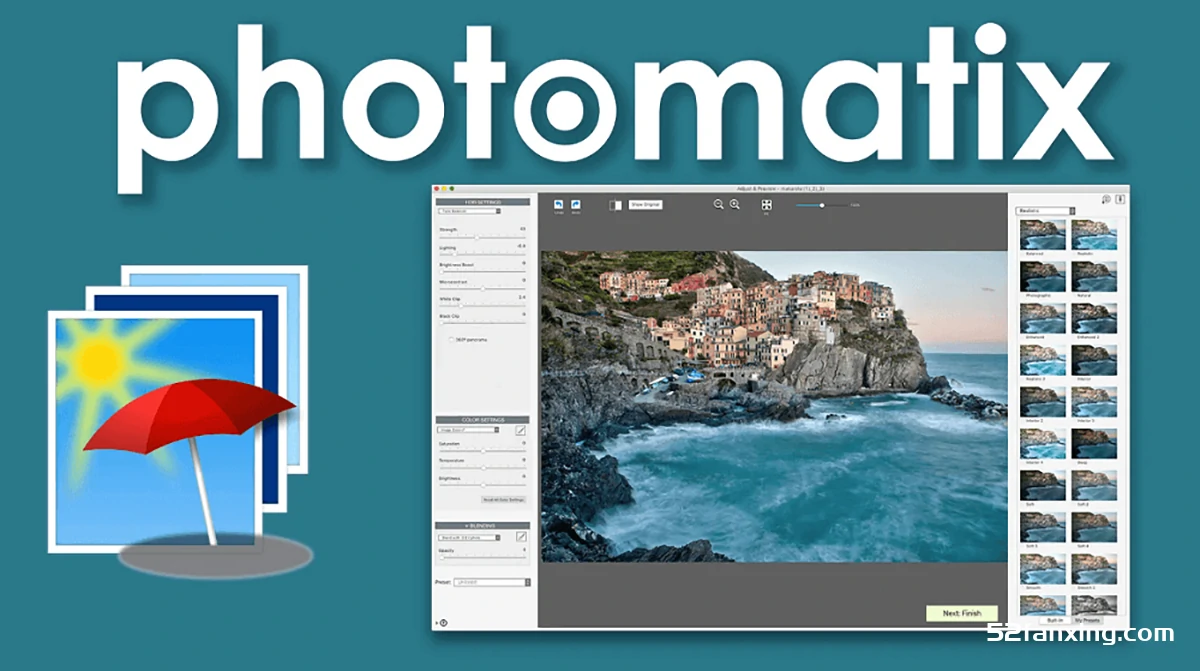Click the main coastal village preview image
The height and width of the screenshot is (671, 1200).
coord(774,406)
